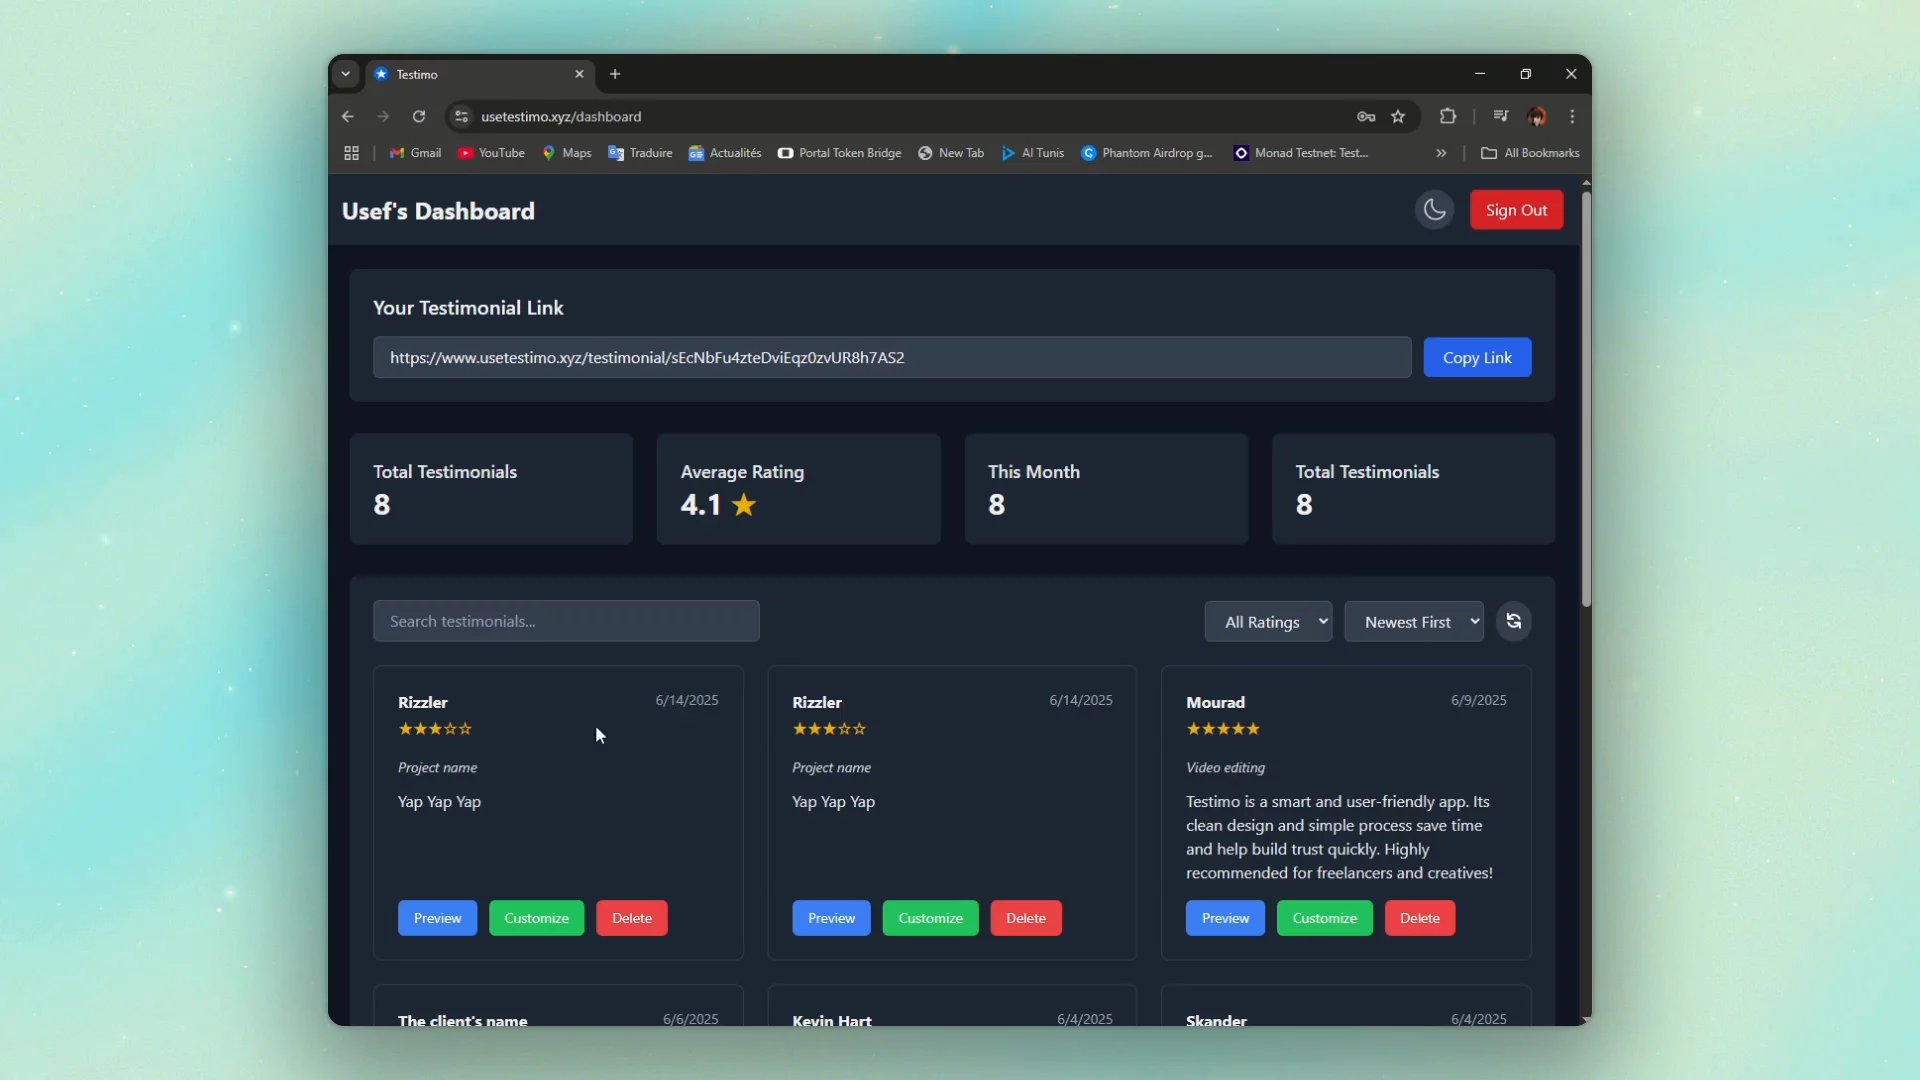1920x1080 pixels.
Task: Open the password manager key icon
Action: [1366, 116]
